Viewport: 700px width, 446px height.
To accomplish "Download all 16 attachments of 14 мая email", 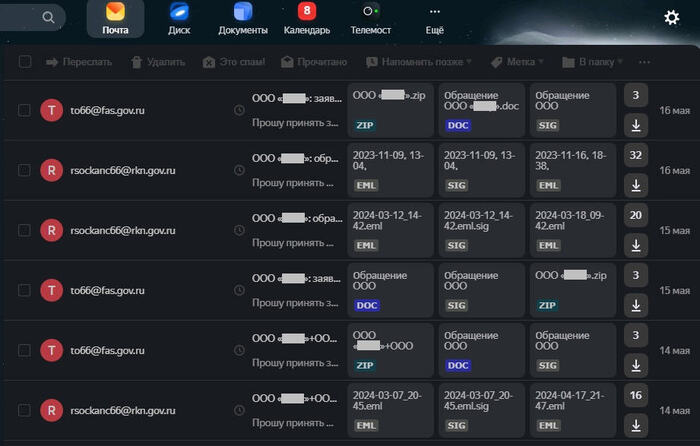I will coord(636,425).
